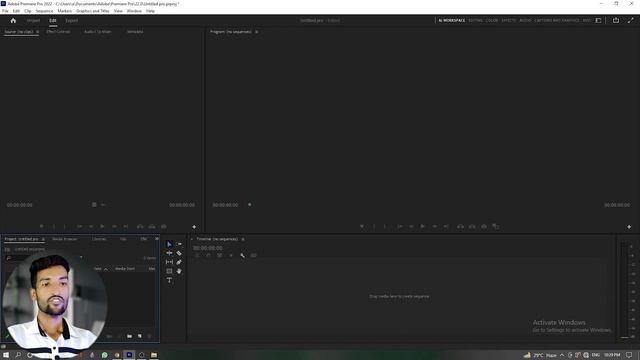Select the CAPTIONS AND GRAPHICS workspace

click(x=557, y=20)
